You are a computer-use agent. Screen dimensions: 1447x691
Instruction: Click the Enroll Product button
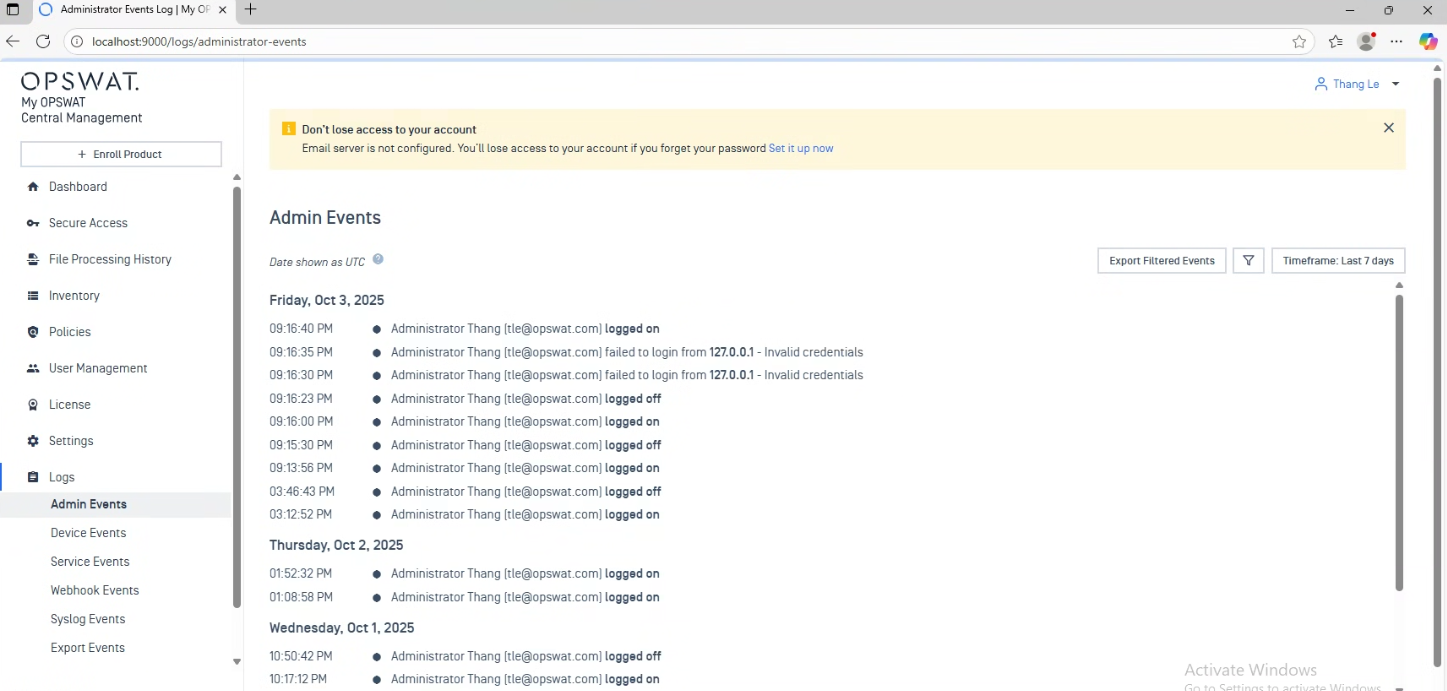[121, 154]
